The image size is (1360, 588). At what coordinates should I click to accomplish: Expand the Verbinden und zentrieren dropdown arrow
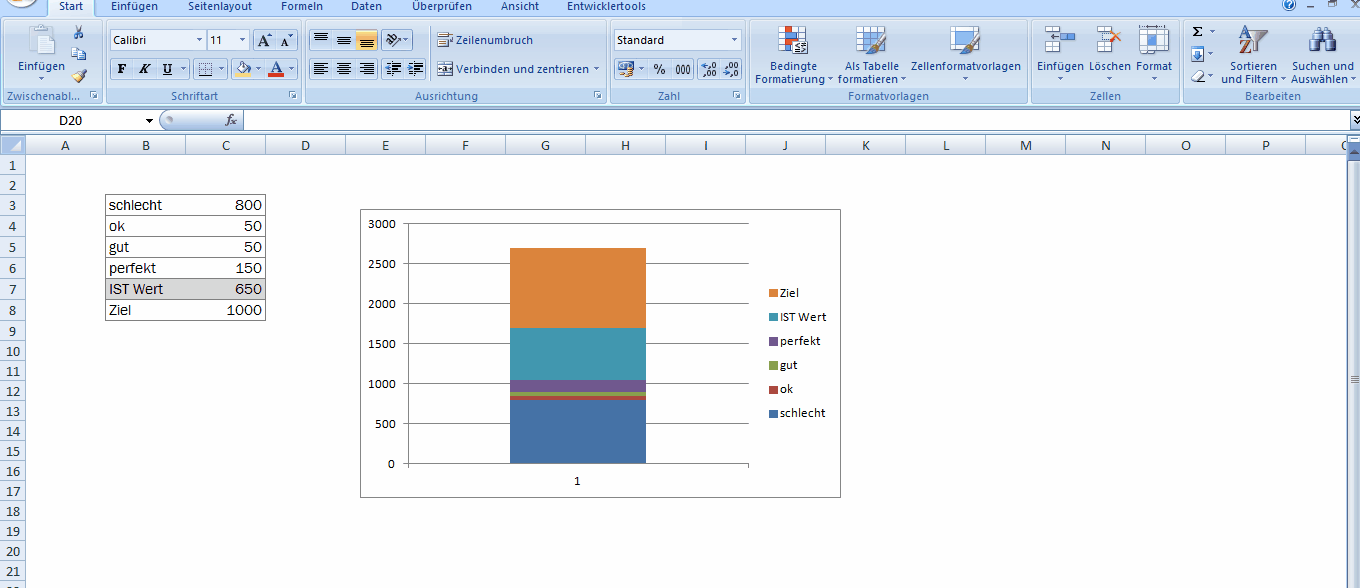[x=597, y=69]
